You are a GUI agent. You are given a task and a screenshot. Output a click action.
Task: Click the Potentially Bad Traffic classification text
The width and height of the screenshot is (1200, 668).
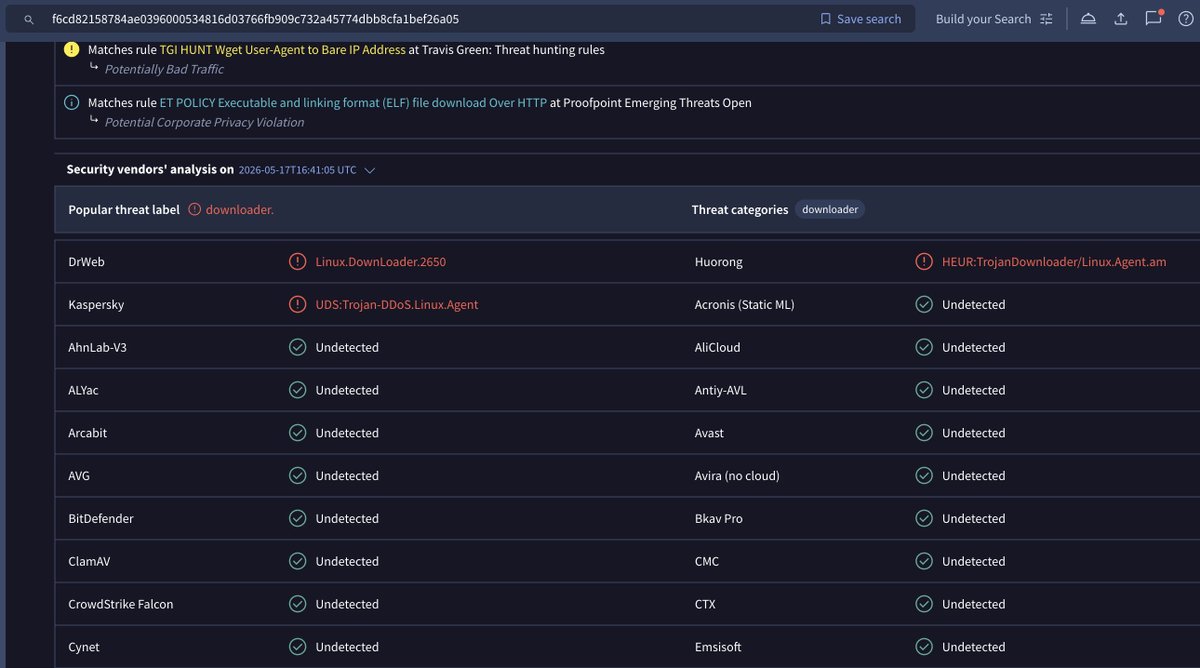[x=164, y=69]
